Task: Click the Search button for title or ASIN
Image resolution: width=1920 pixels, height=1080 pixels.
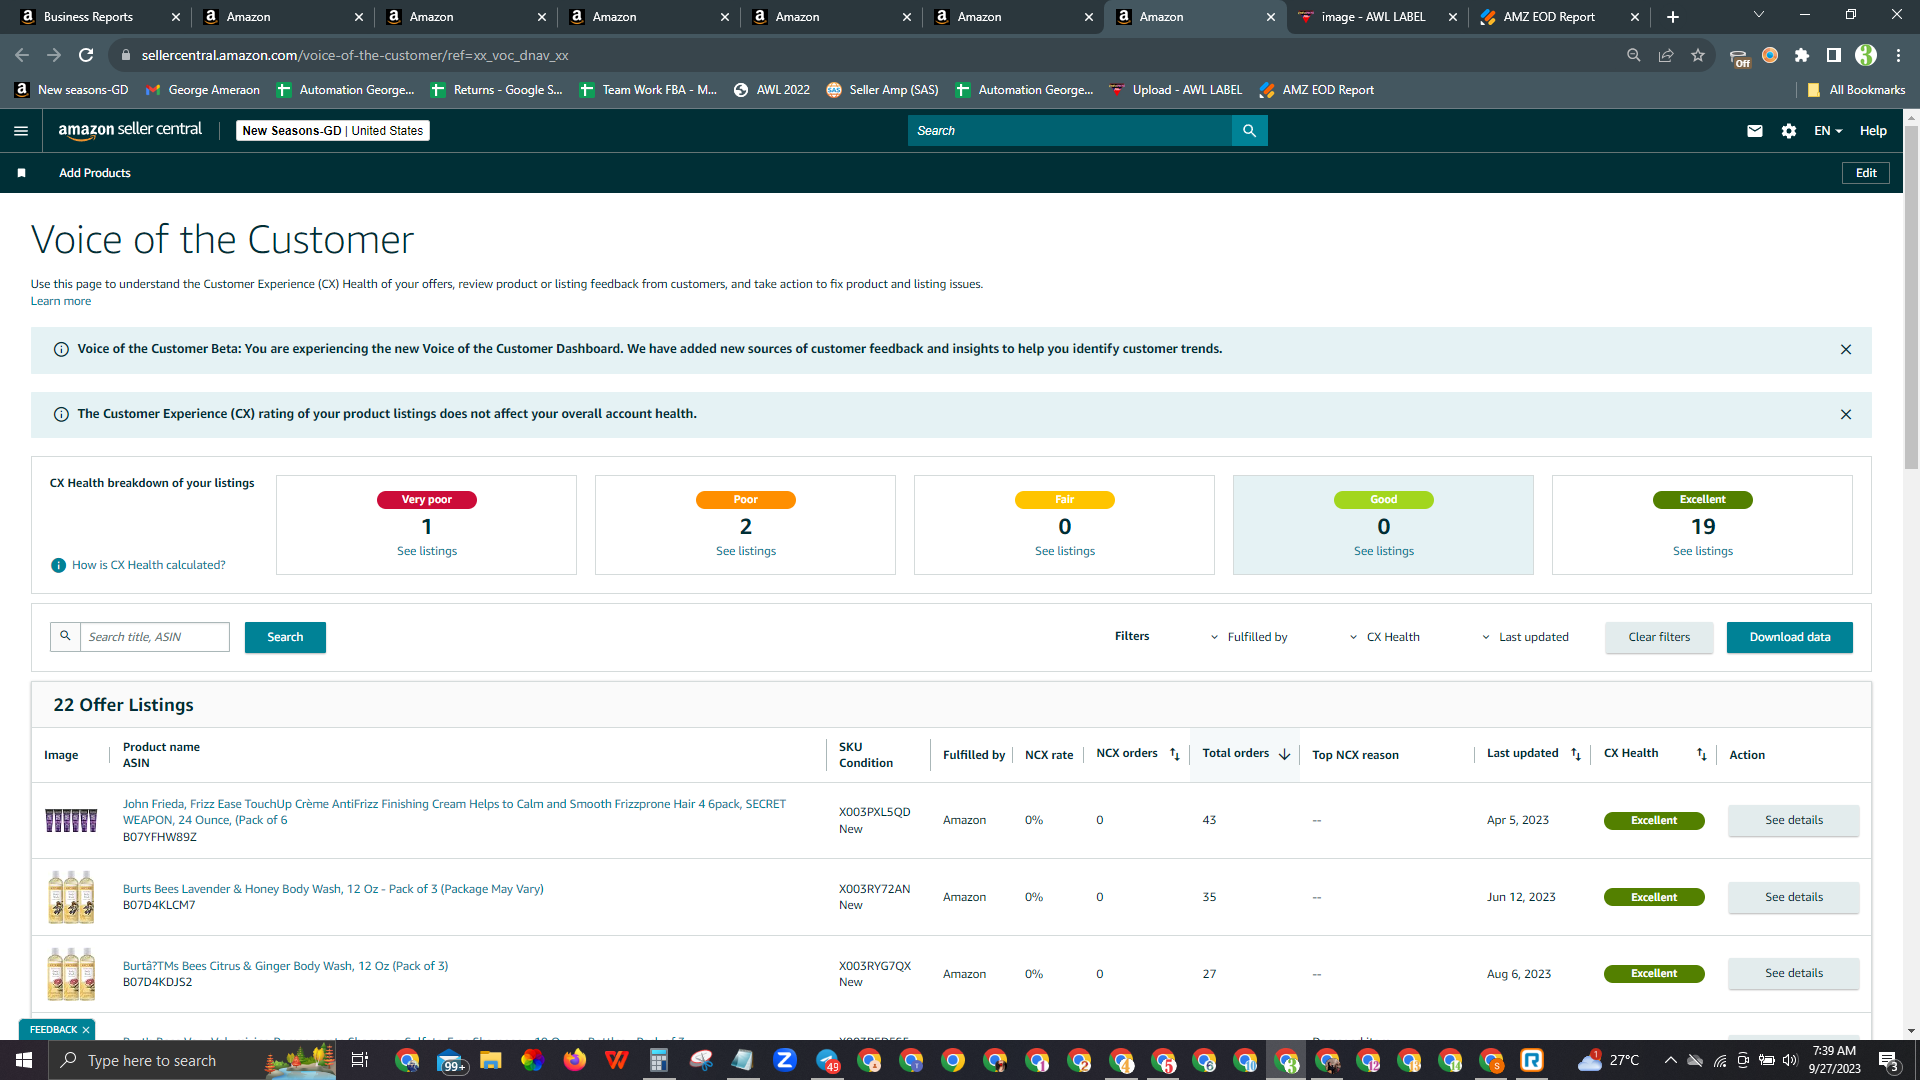Action: click(x=285, y=638)
